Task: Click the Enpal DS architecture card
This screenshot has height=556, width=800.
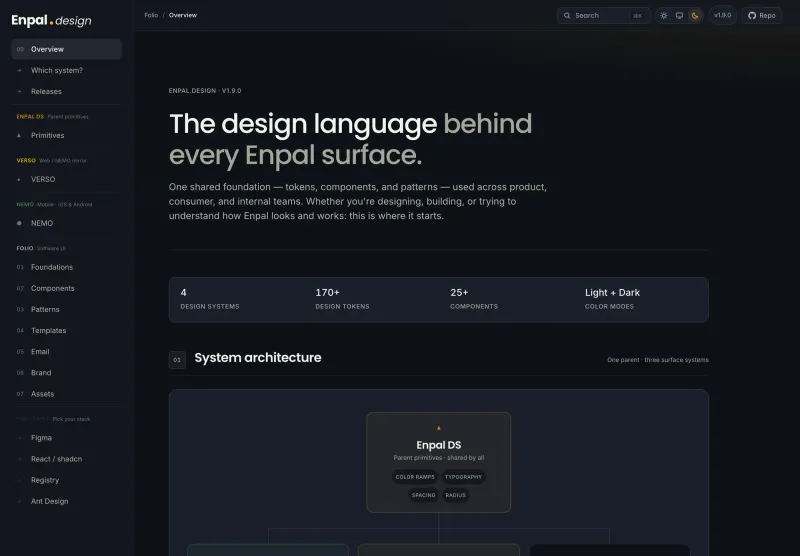Action: pos(438,462)
